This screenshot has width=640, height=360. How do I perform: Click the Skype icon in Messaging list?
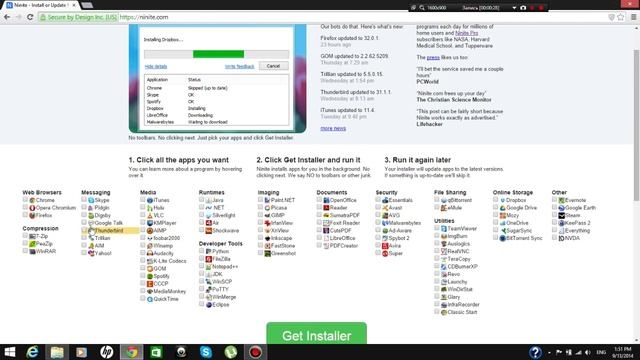pos(91,200)
